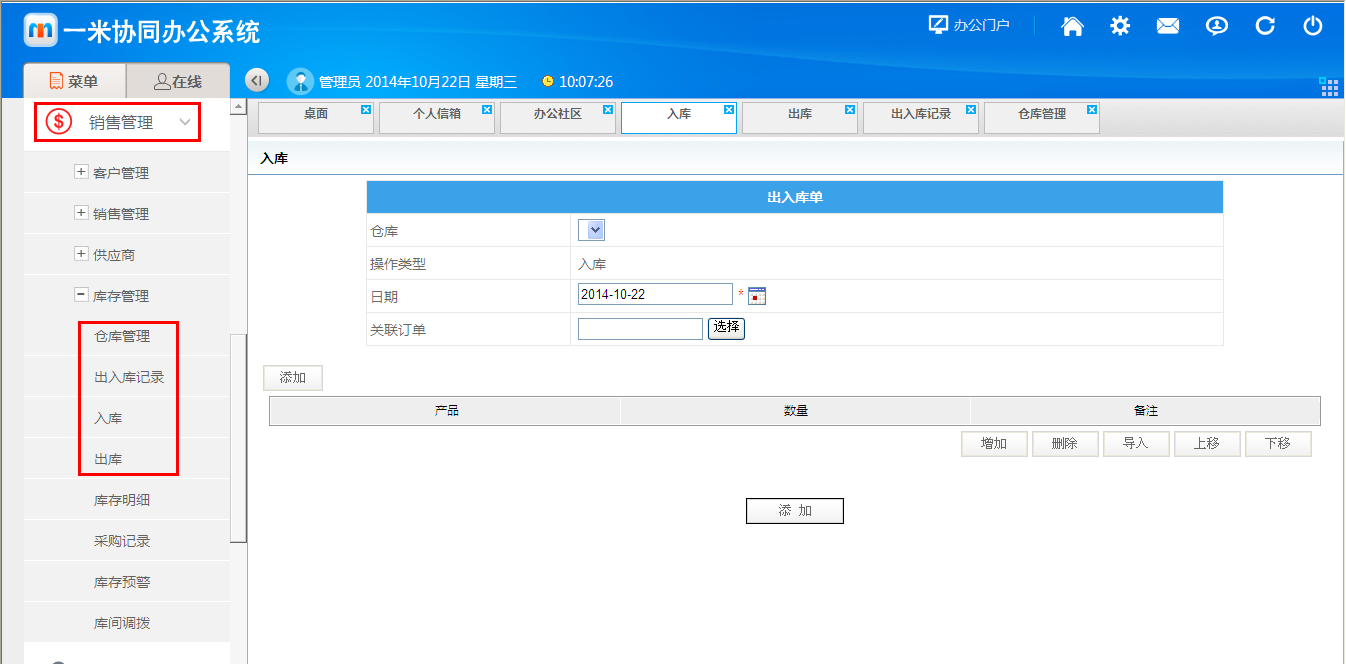Open 仓库管理 in sidebar
This screenshot has width=1346, height=664.
coord(122,336)
